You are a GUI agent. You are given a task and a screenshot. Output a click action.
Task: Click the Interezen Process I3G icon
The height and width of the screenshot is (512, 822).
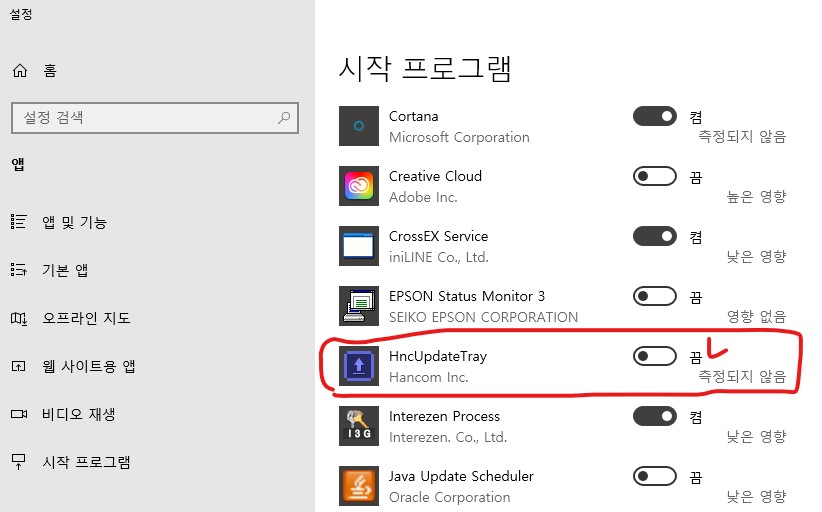pyautogui.click(x=359, y=426)
